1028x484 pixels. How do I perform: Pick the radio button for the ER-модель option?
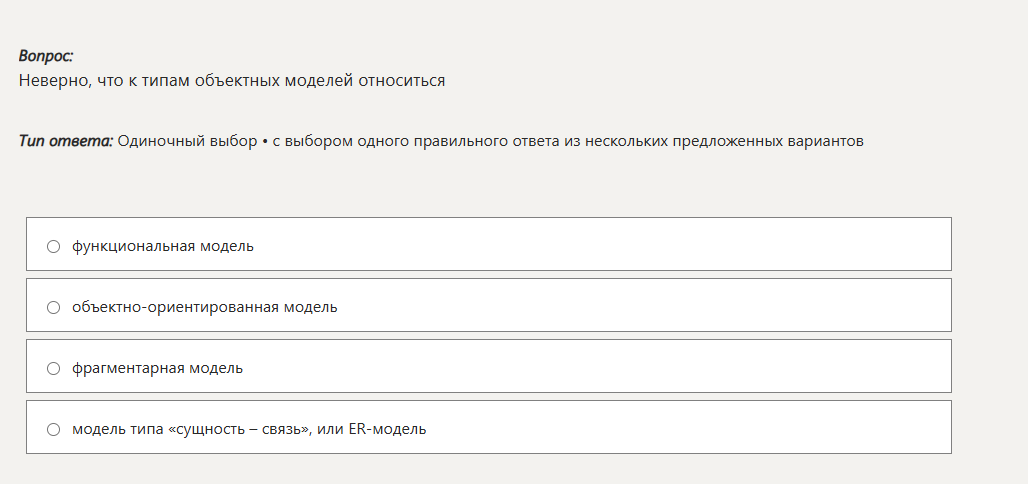click(54, 429)
